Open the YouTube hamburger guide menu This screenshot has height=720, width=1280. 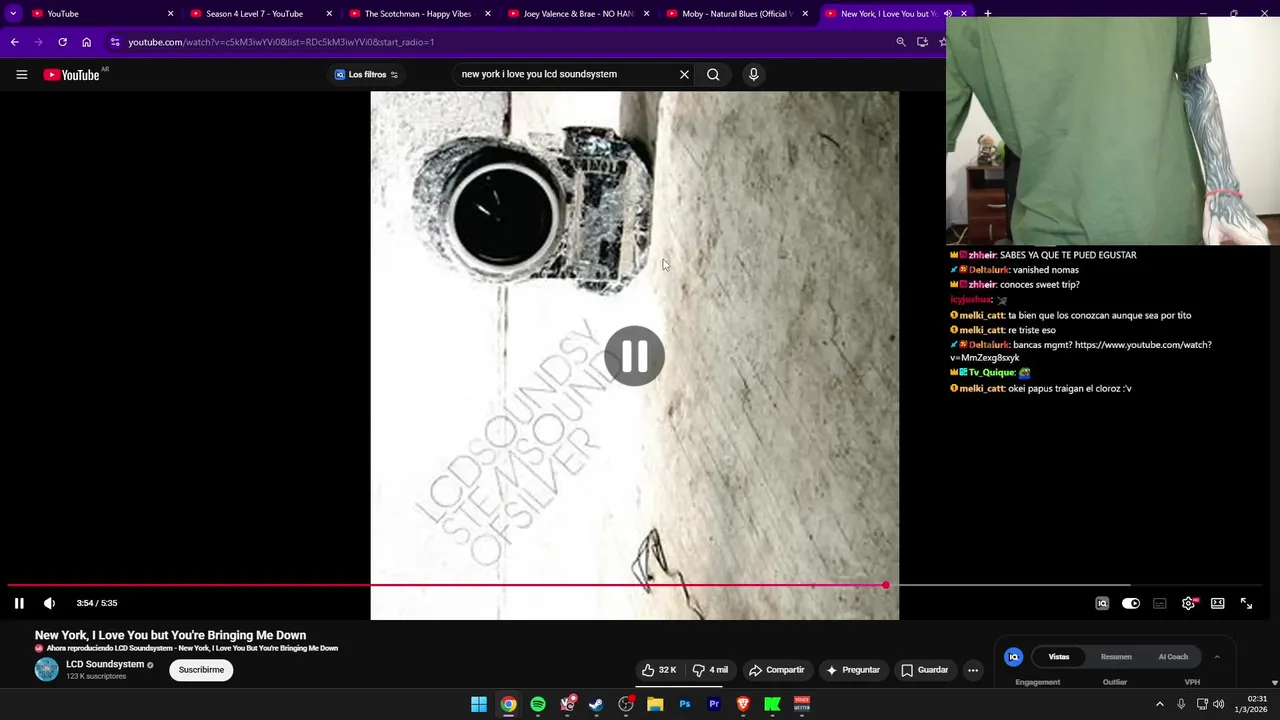21,74
